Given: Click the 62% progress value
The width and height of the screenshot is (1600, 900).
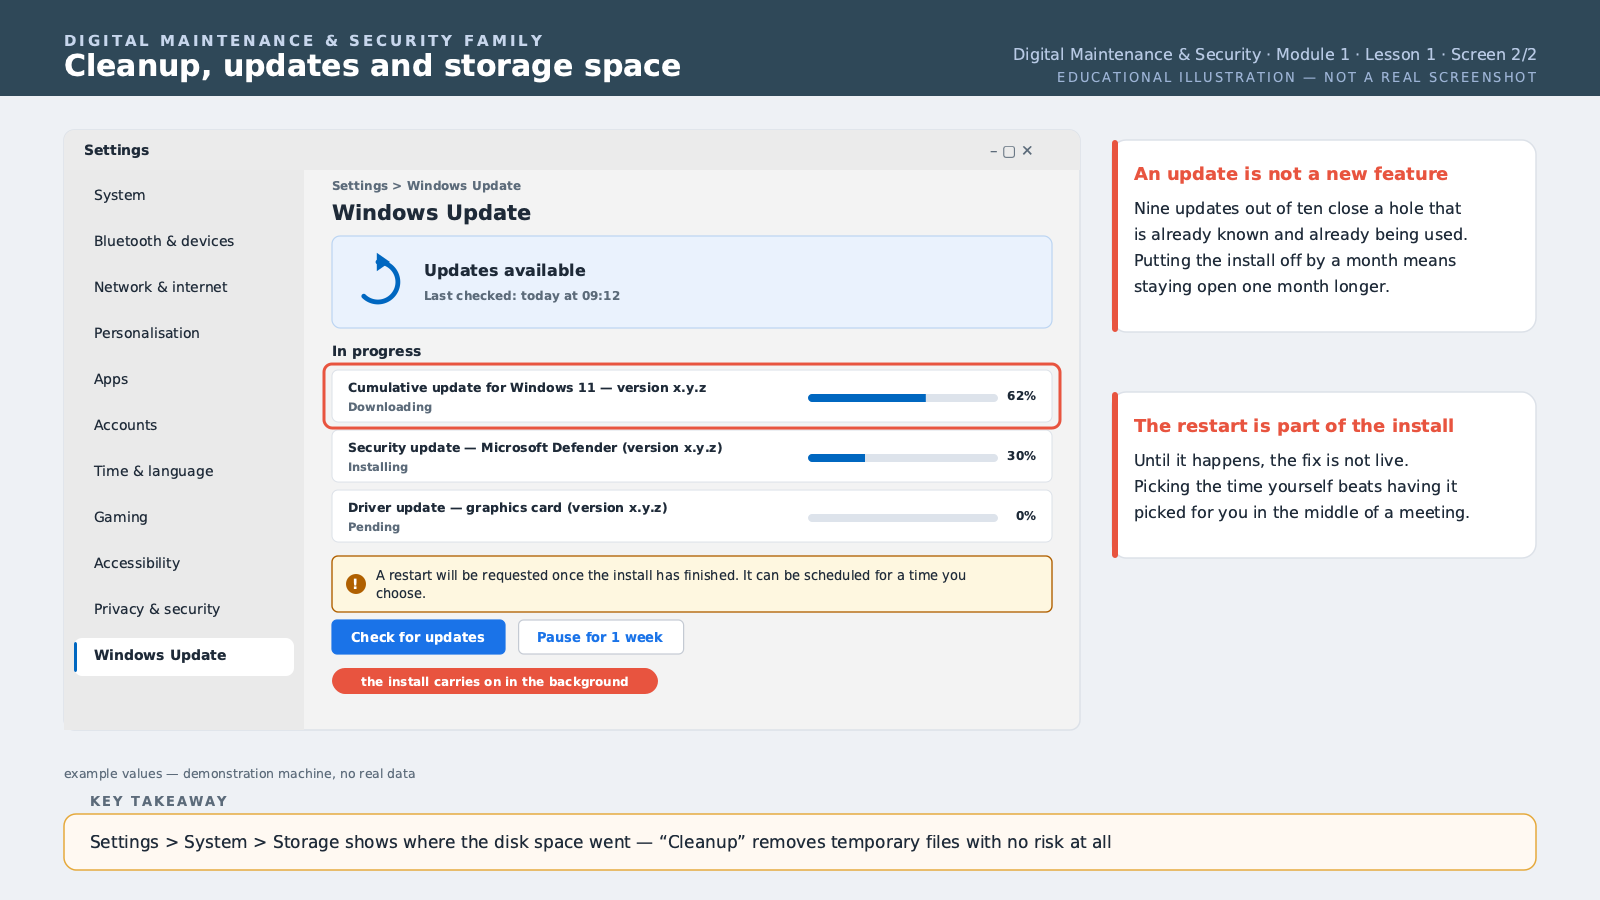Looking at the screenshot, I should click(x=1021, y=396).
